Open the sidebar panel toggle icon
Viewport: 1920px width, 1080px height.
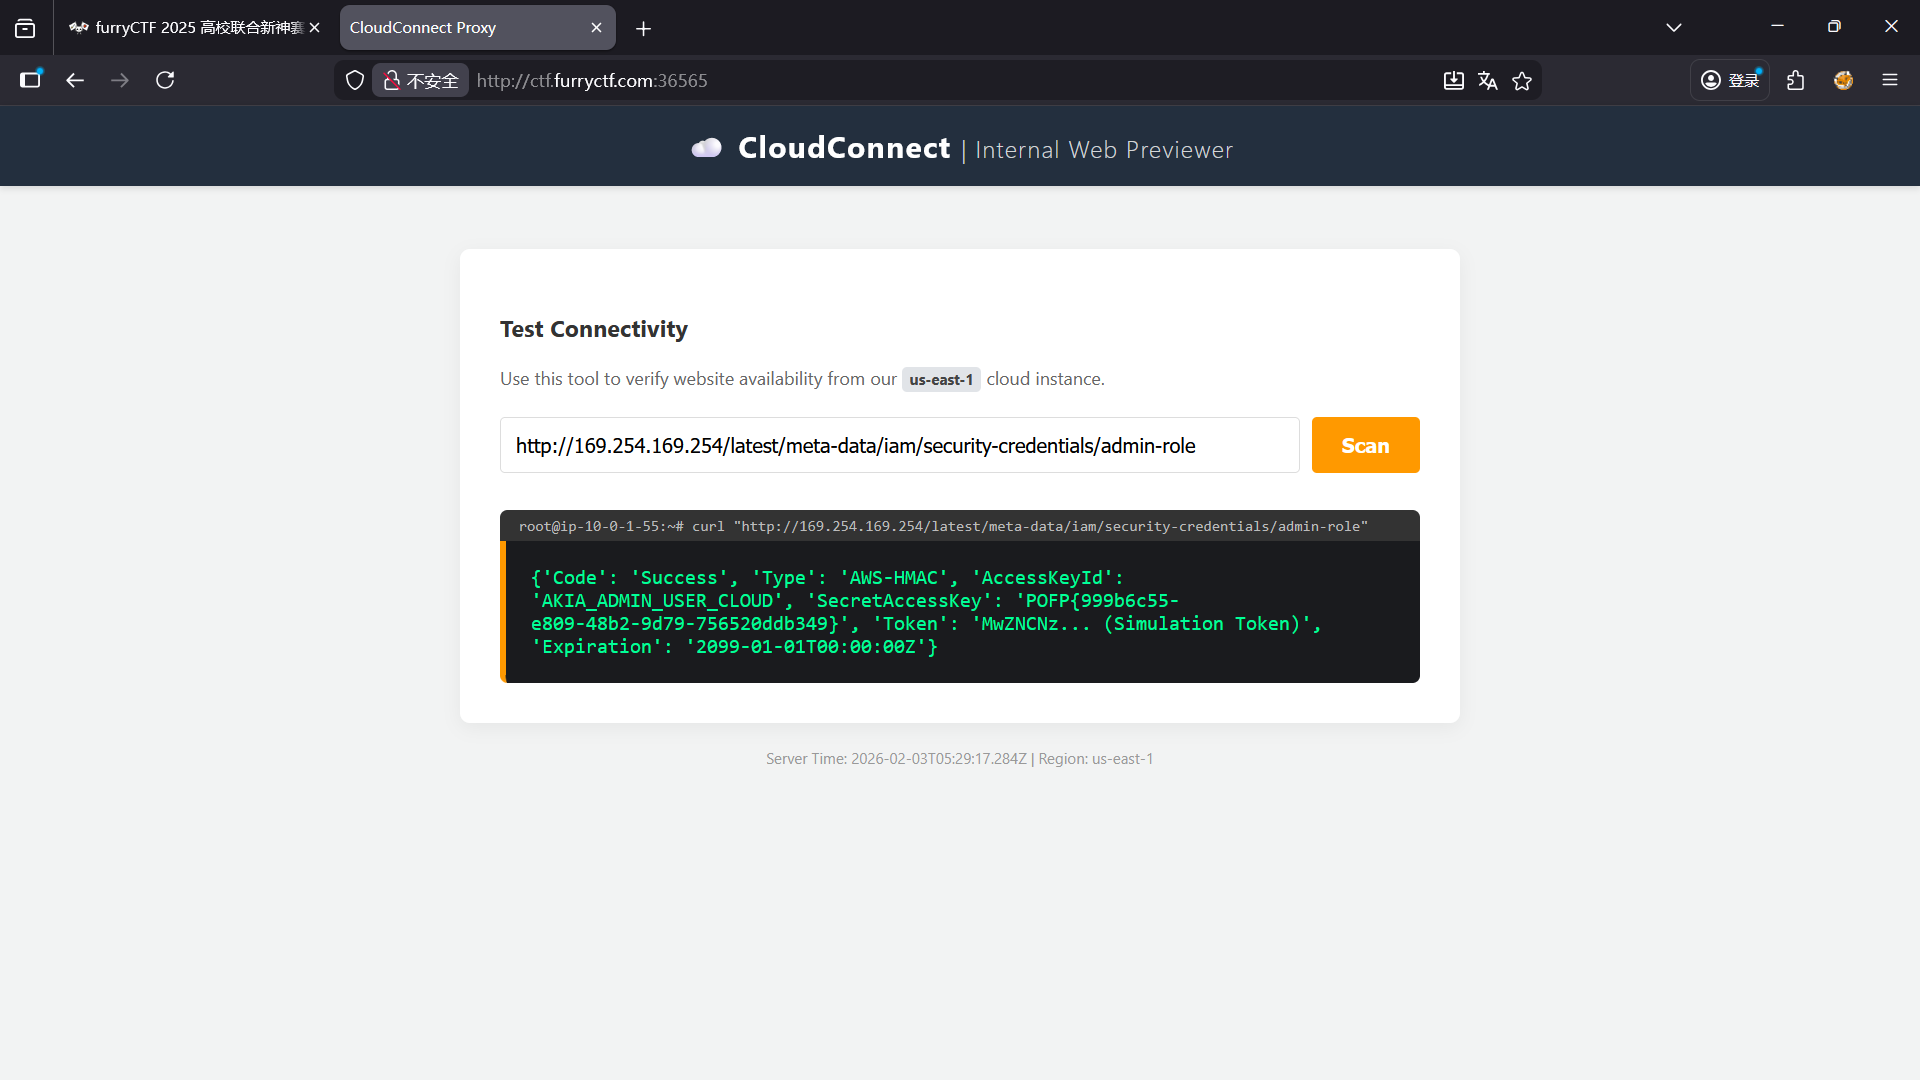pos(31,80)
